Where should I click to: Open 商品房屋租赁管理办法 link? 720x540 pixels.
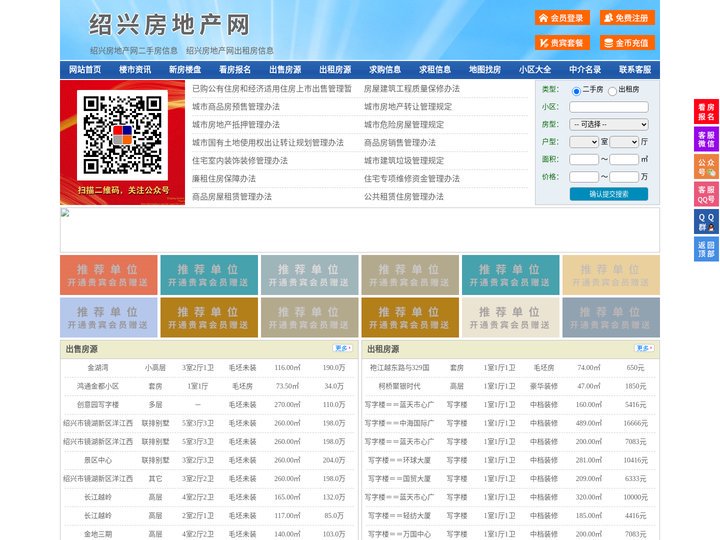[x=232, y=197]
